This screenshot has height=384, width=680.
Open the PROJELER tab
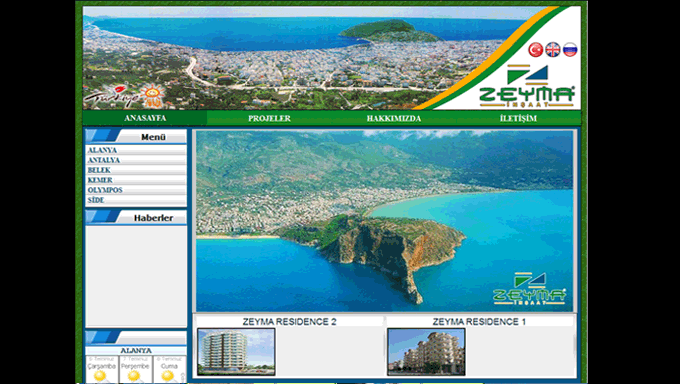click(x=269, y=118)
